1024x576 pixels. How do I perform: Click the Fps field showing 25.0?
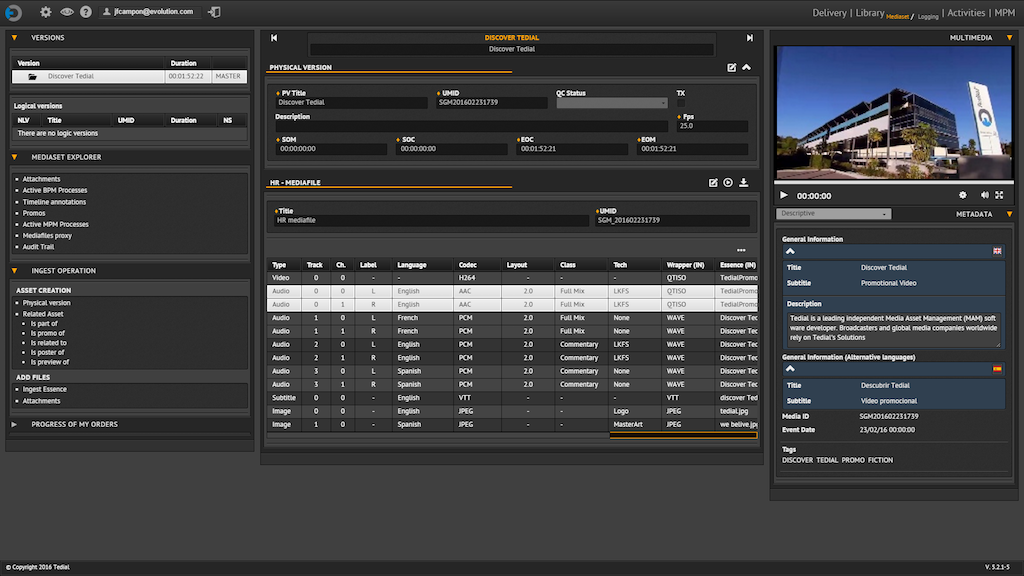712,126
